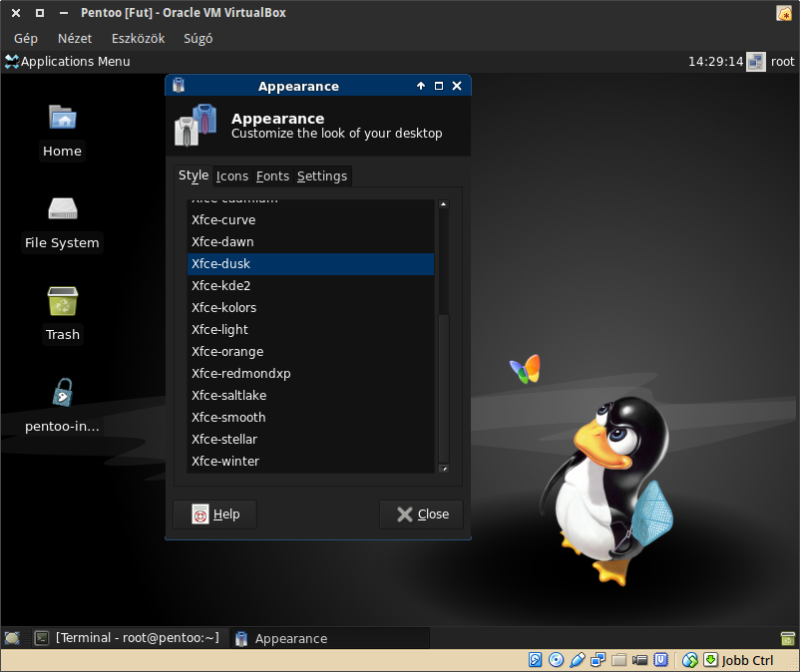Select the Xfce-saltlake style
The width and height of the screenshot is (800, 672).
tap(311, 395)
